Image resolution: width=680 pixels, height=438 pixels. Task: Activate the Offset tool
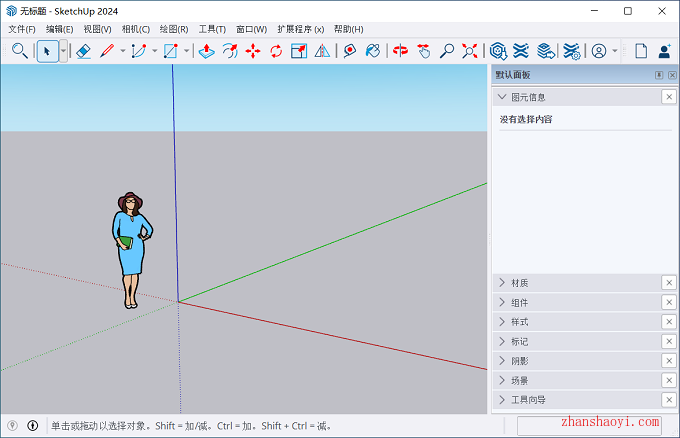point(230,51)
